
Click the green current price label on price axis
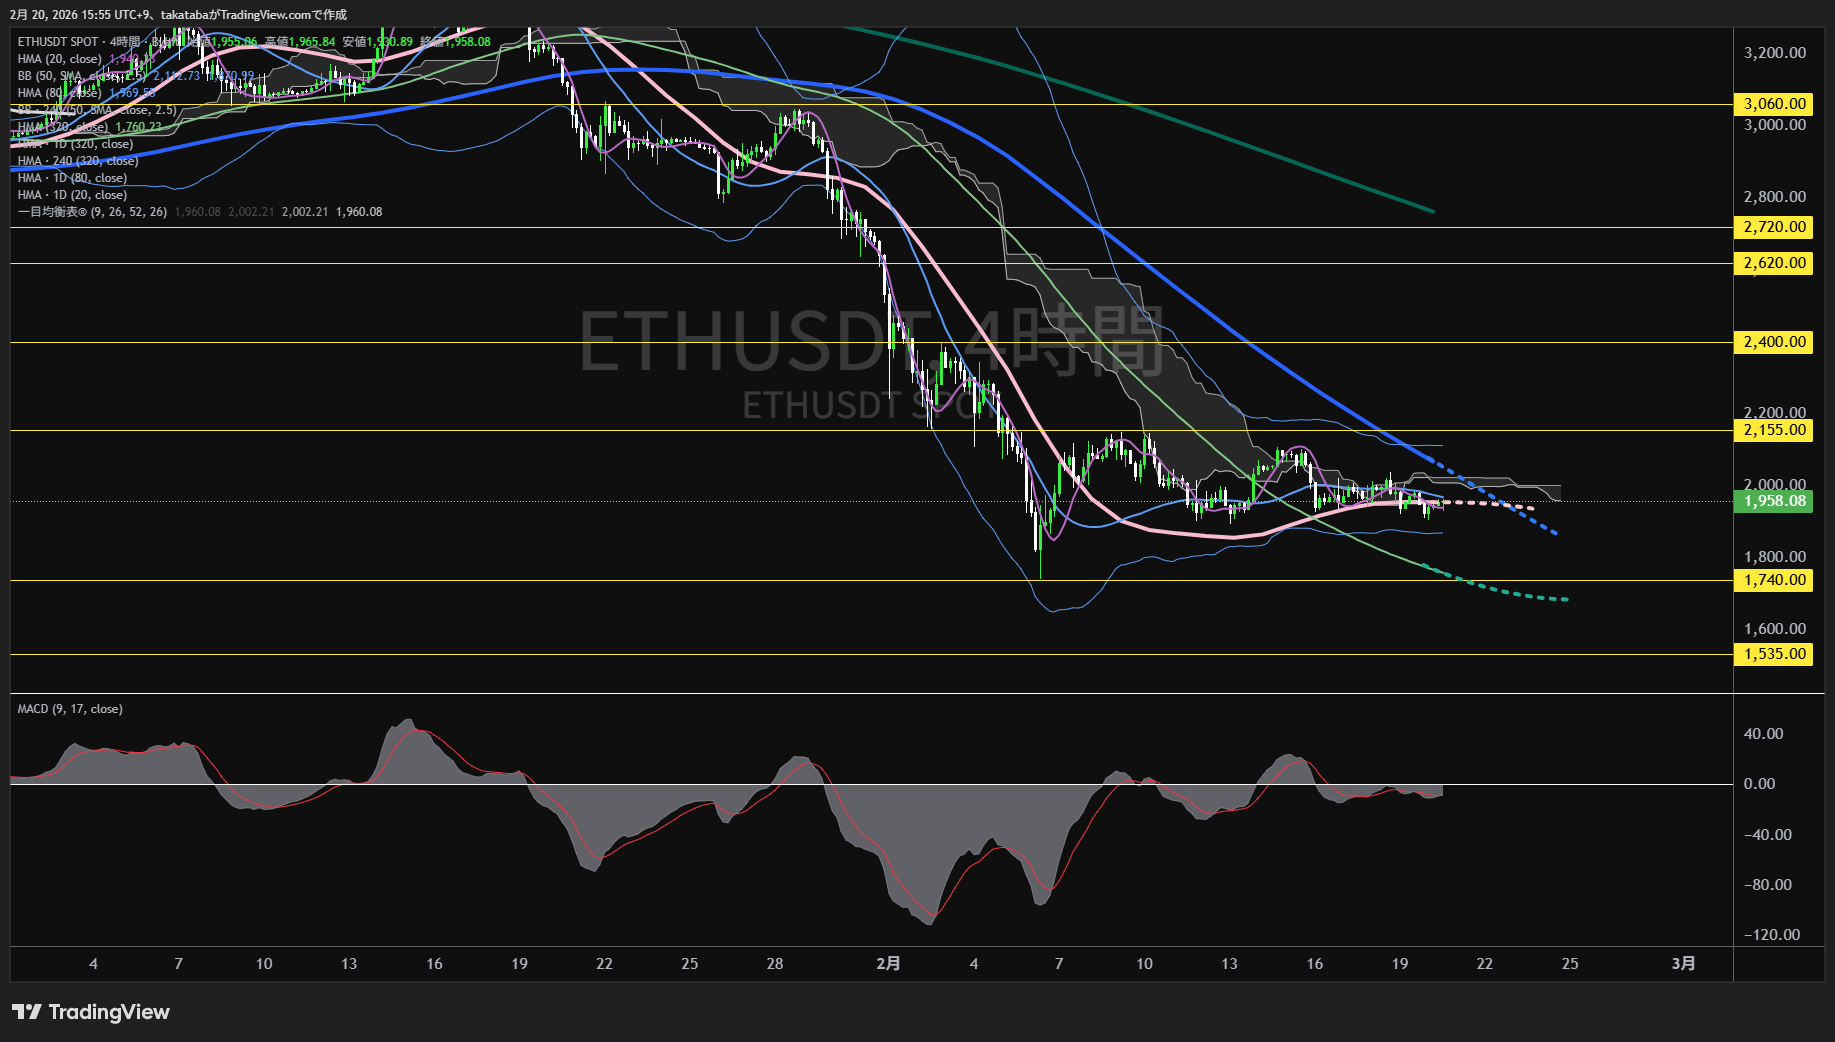tap(1775, 501)
